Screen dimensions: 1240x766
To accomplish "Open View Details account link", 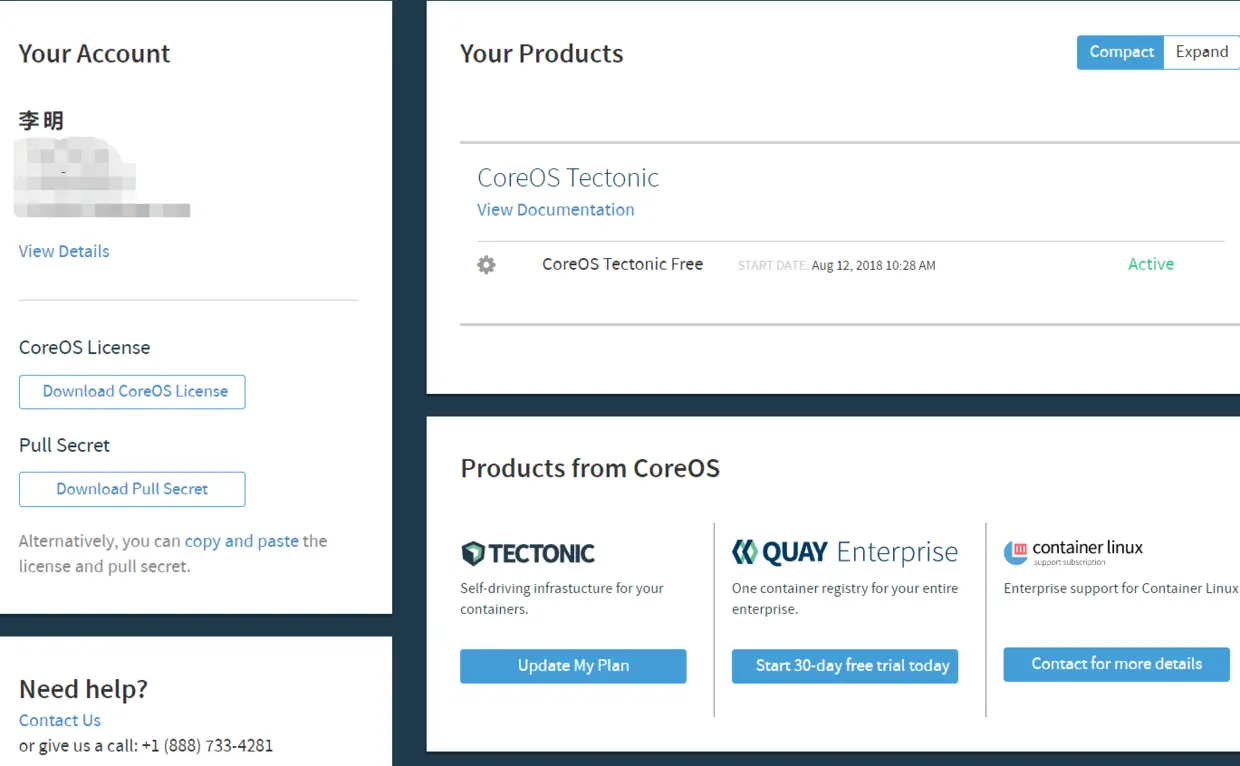I will tap(64, 251).
